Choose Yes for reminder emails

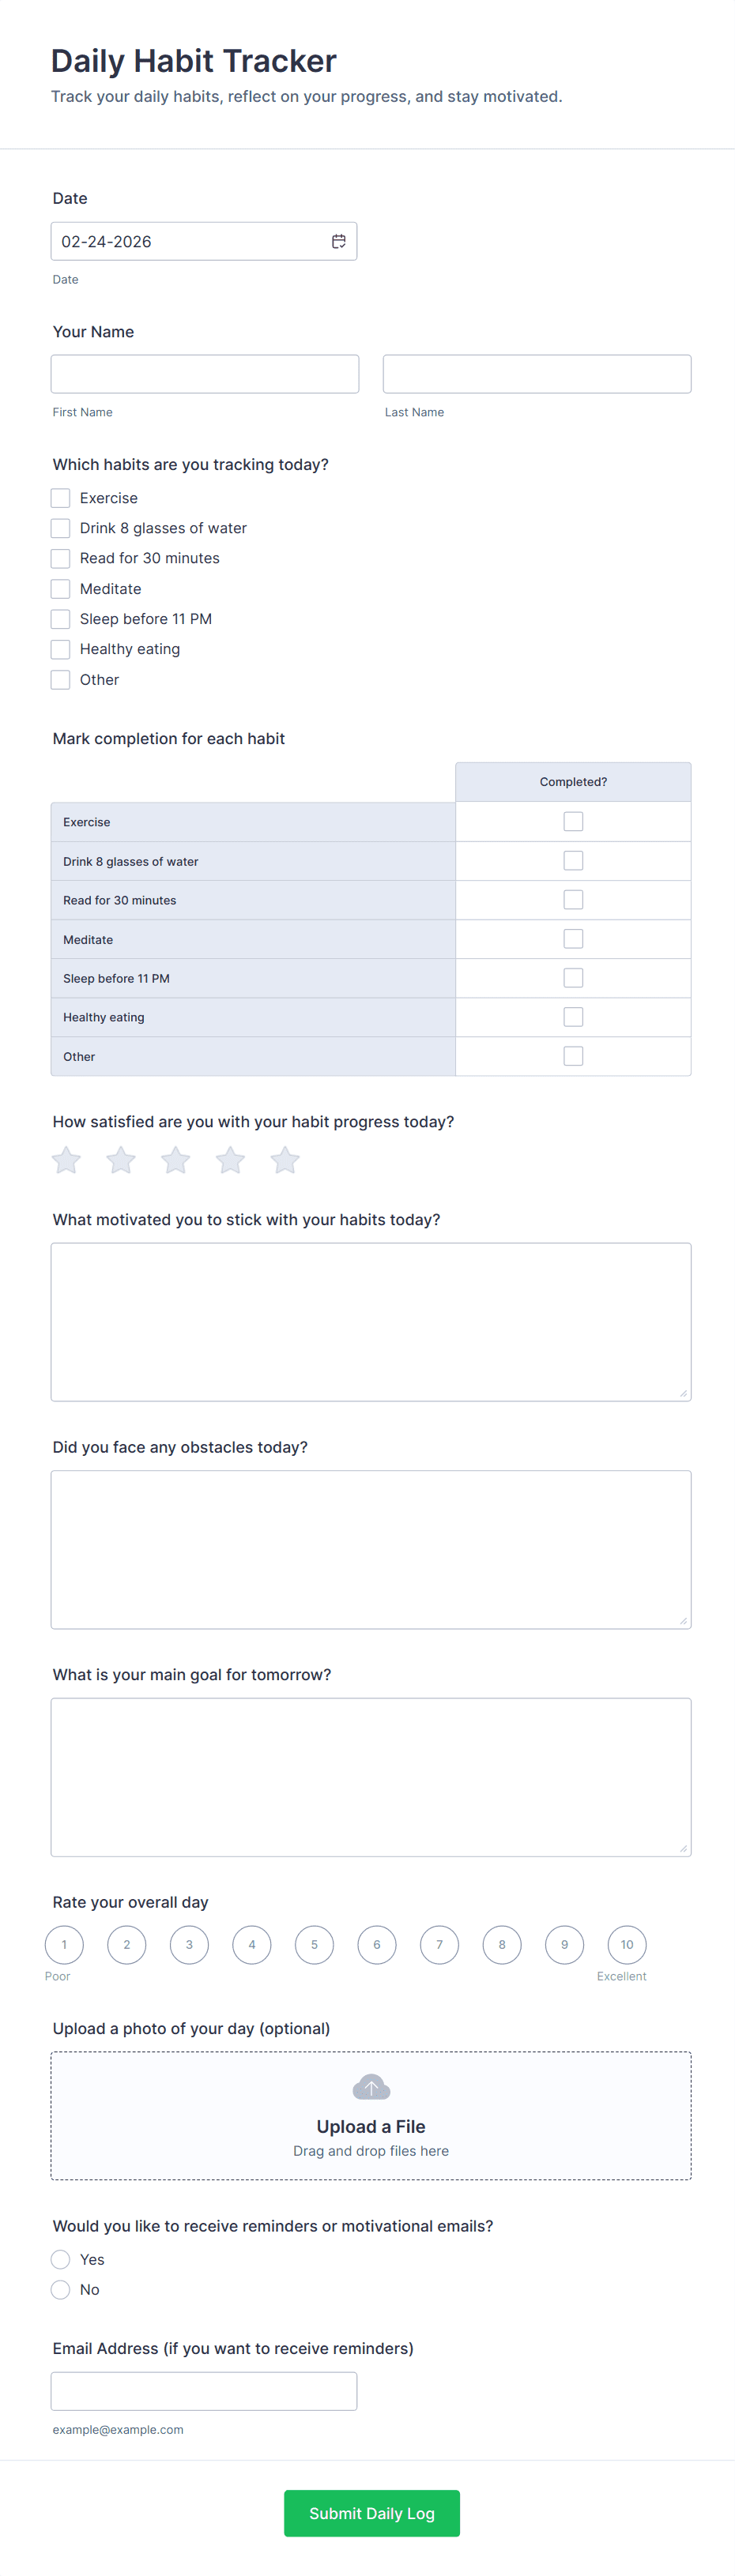tap(61, 2260)
